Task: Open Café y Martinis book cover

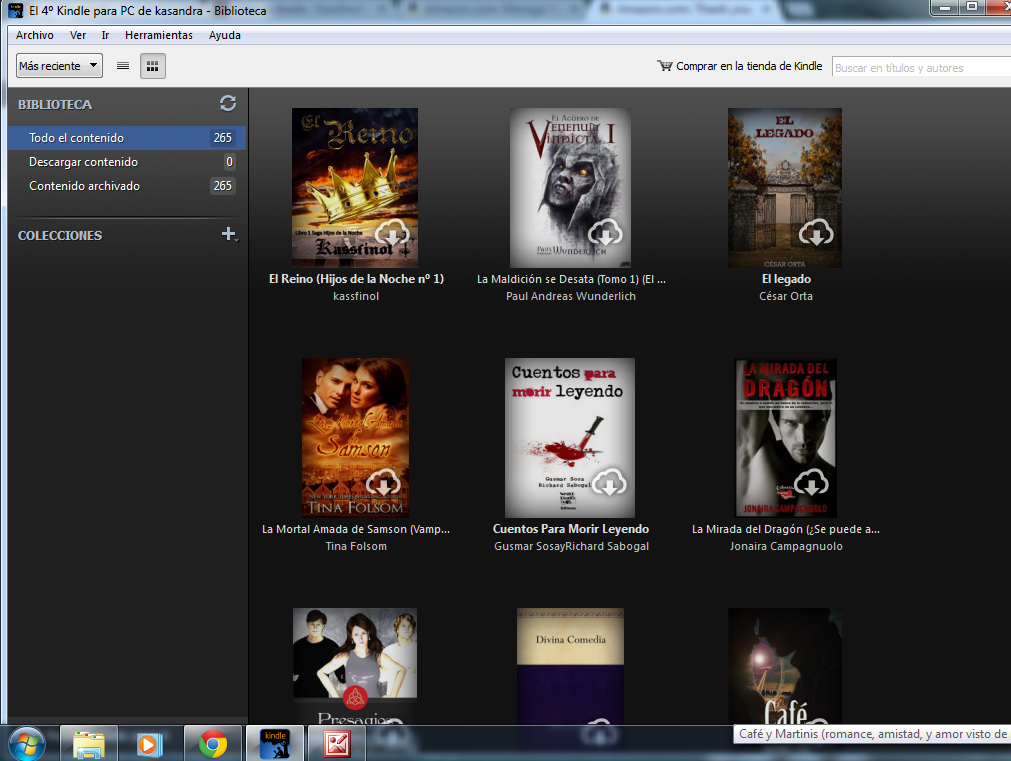Action: (x=785, y=666)
